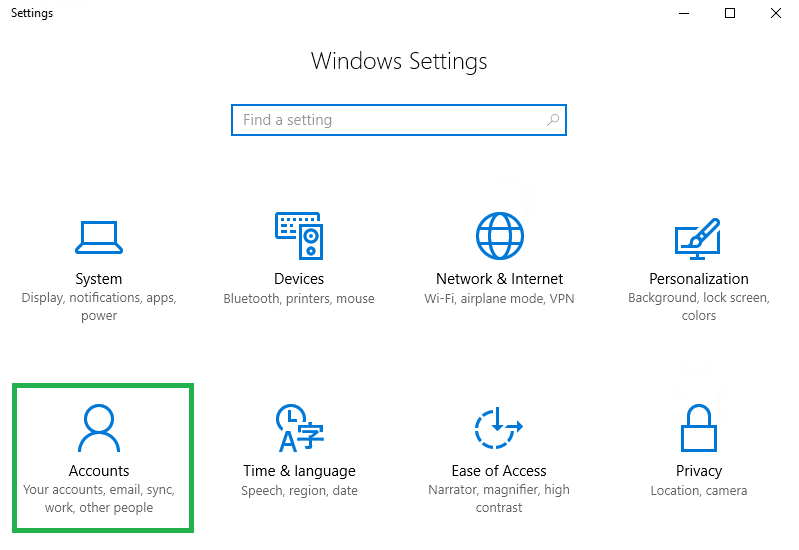Open the Network & Internet globe icon
The height and width of the screenshot is (550, 799).
[499, 236]
